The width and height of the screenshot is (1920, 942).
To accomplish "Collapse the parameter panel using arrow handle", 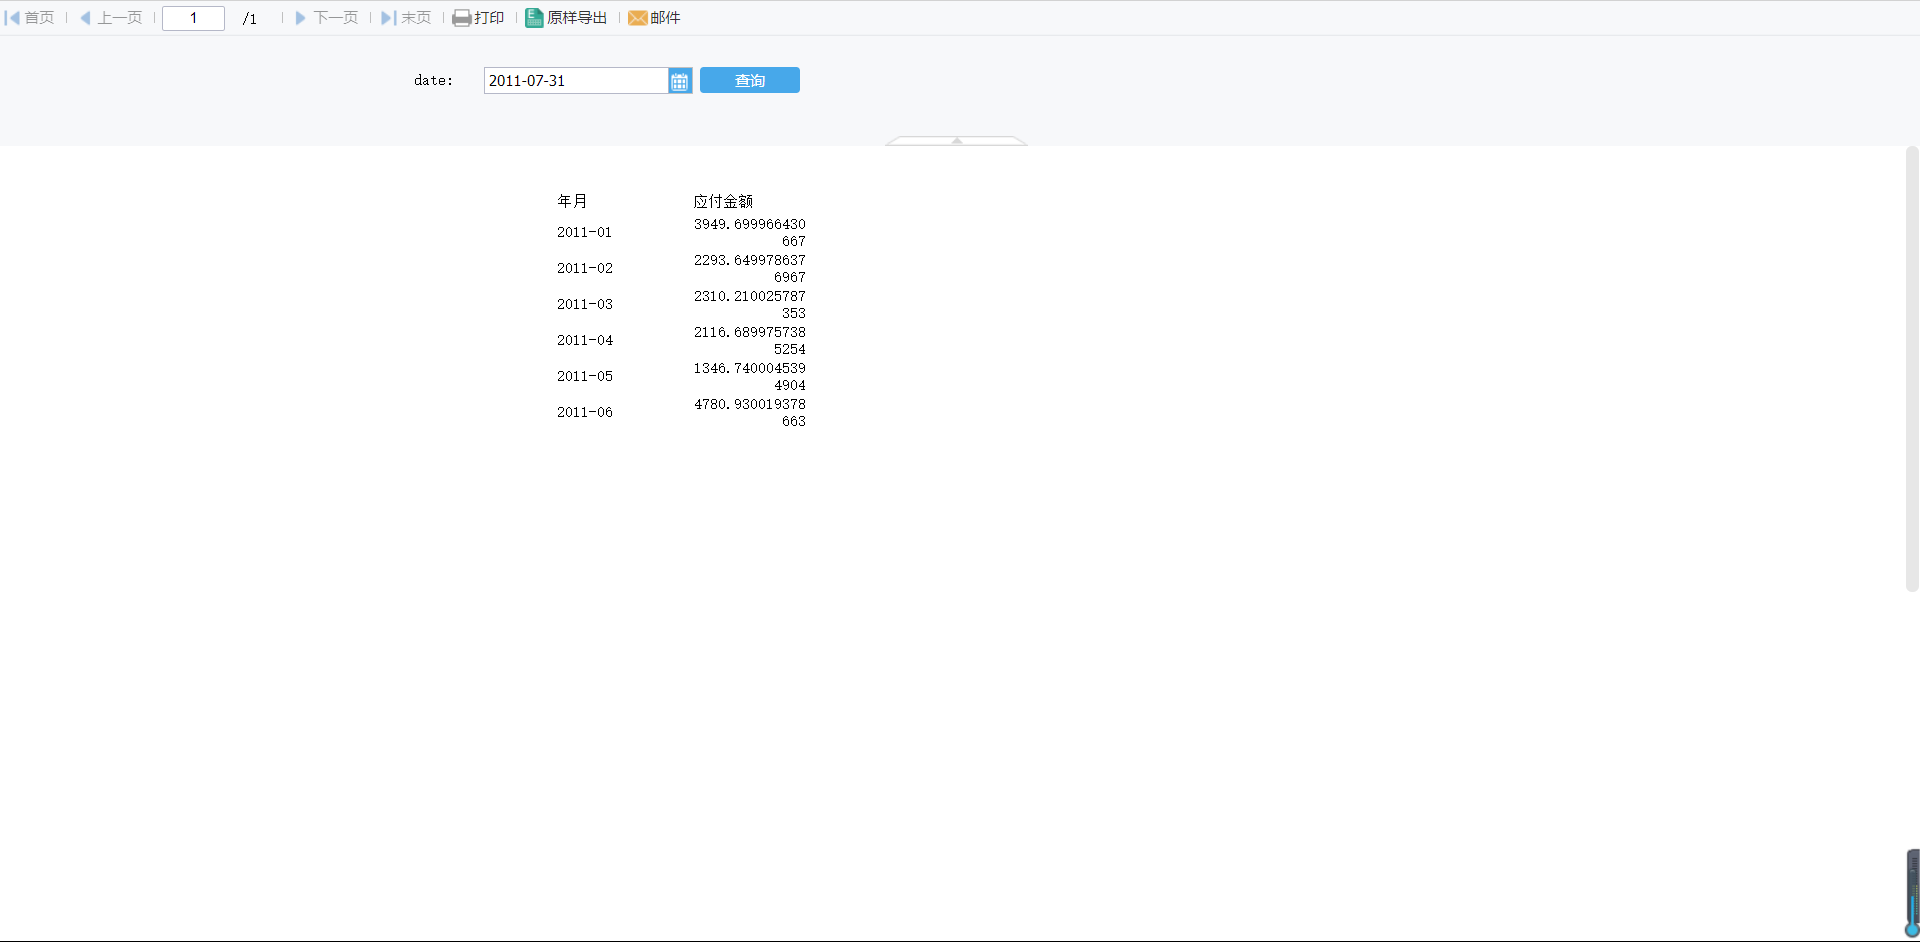I will (956, 141).
